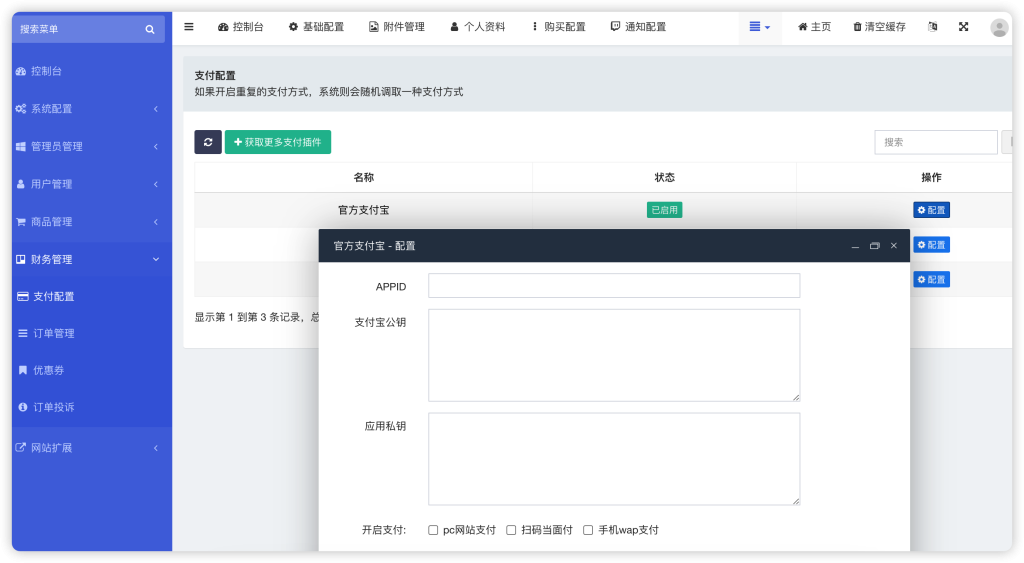The width and height of the screenshot is (1024, 563).
Task: Click the 应用私钥 text area
Action: [614, 459]
